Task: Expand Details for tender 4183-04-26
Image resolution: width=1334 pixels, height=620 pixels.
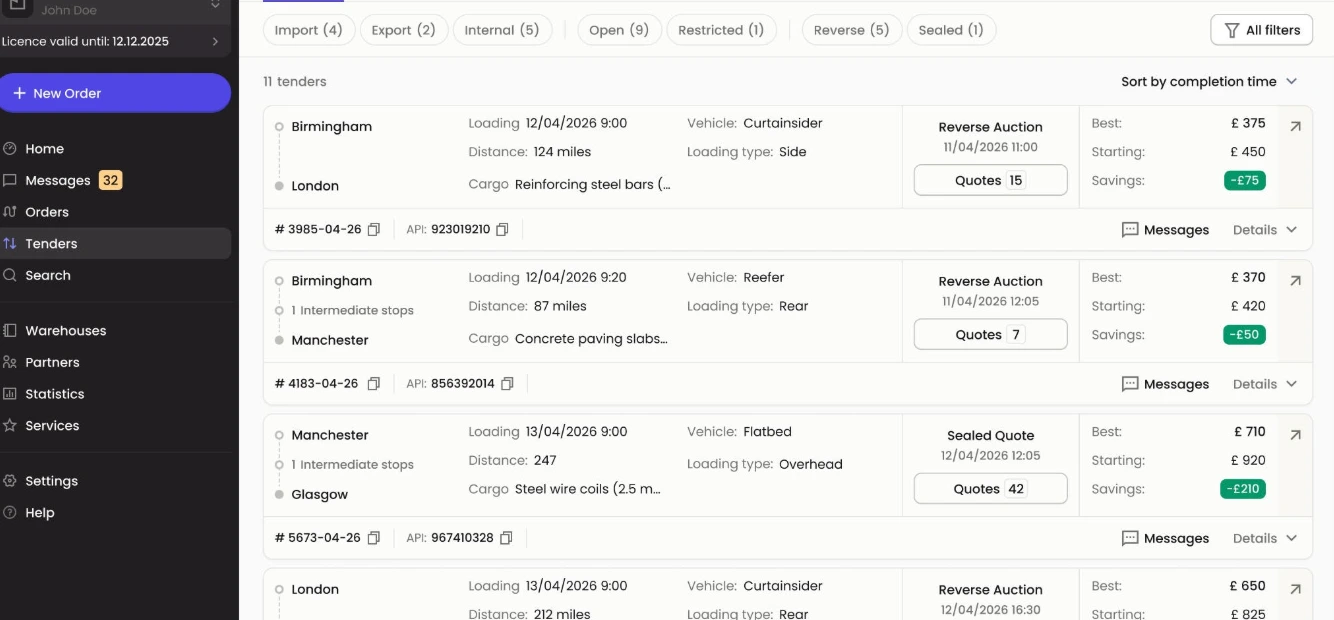Action: [1265, 384]
